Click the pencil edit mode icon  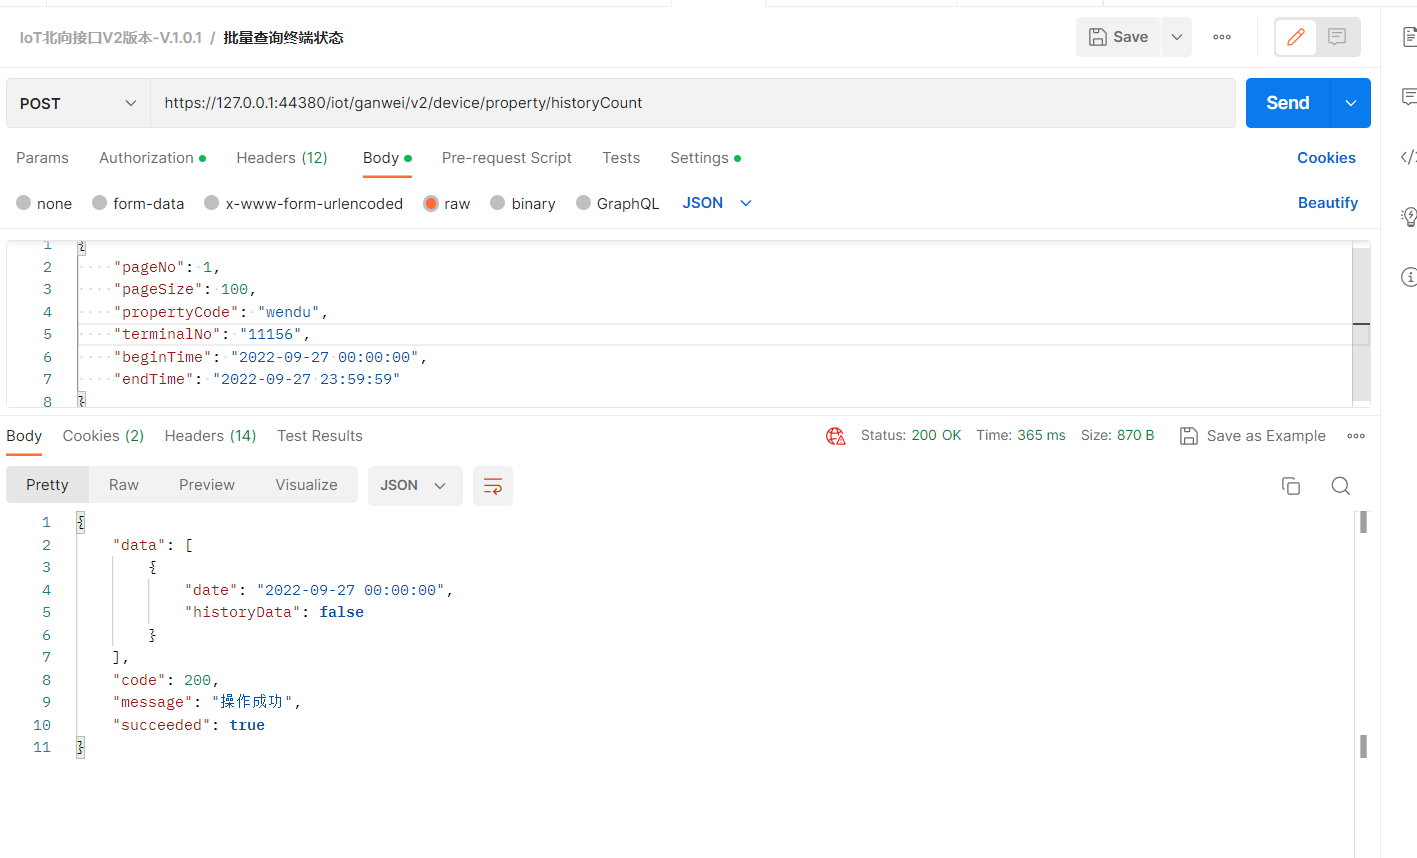1296,37
